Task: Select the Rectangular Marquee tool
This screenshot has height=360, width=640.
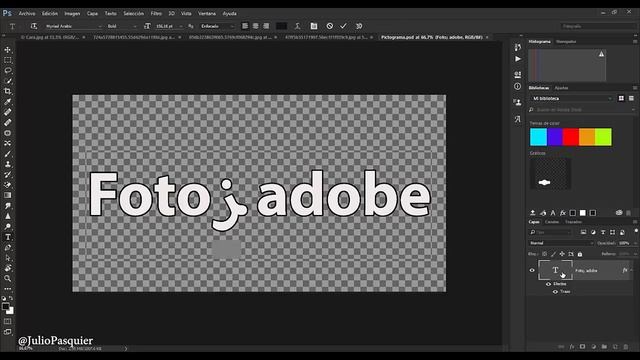Action: coord(8,60)
